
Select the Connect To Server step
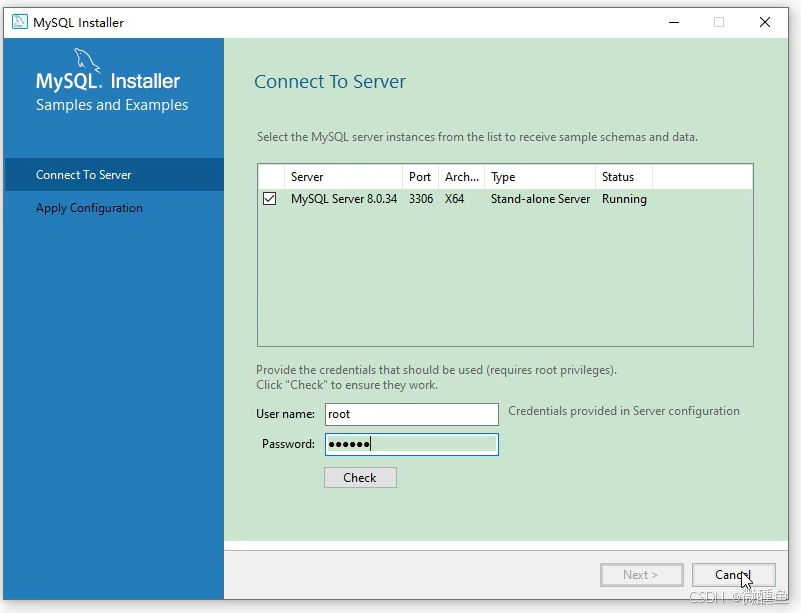[84, 174]
